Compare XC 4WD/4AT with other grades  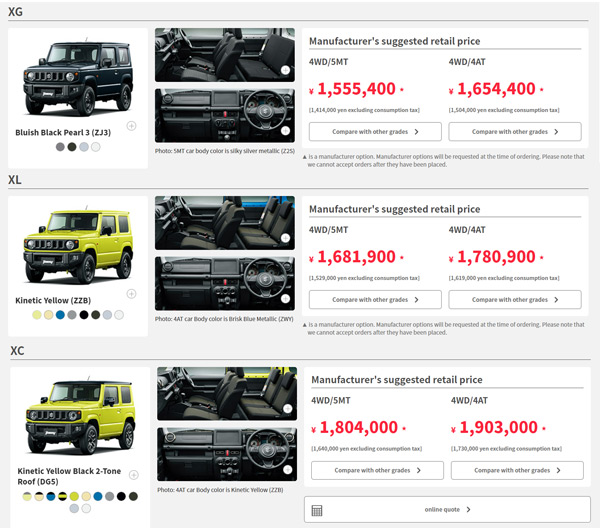pos(516,470)
